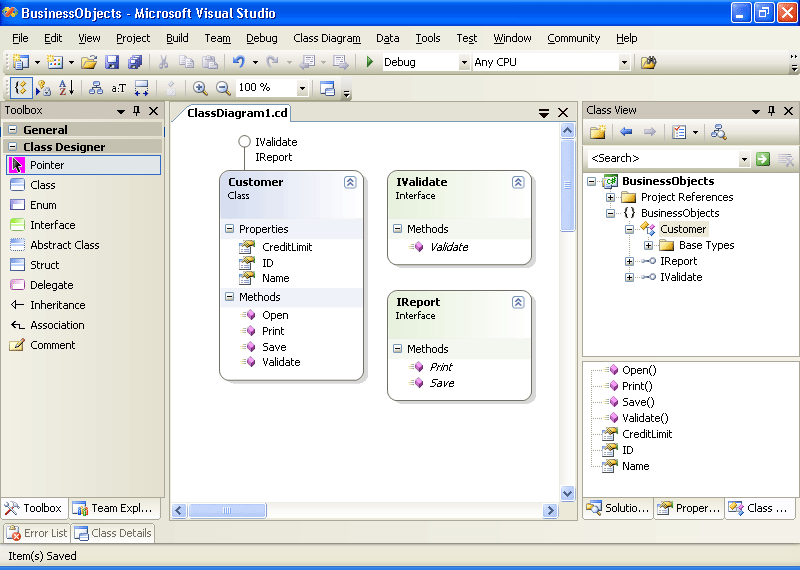Click the Zoom Out magnifier icon

(223, 88)
